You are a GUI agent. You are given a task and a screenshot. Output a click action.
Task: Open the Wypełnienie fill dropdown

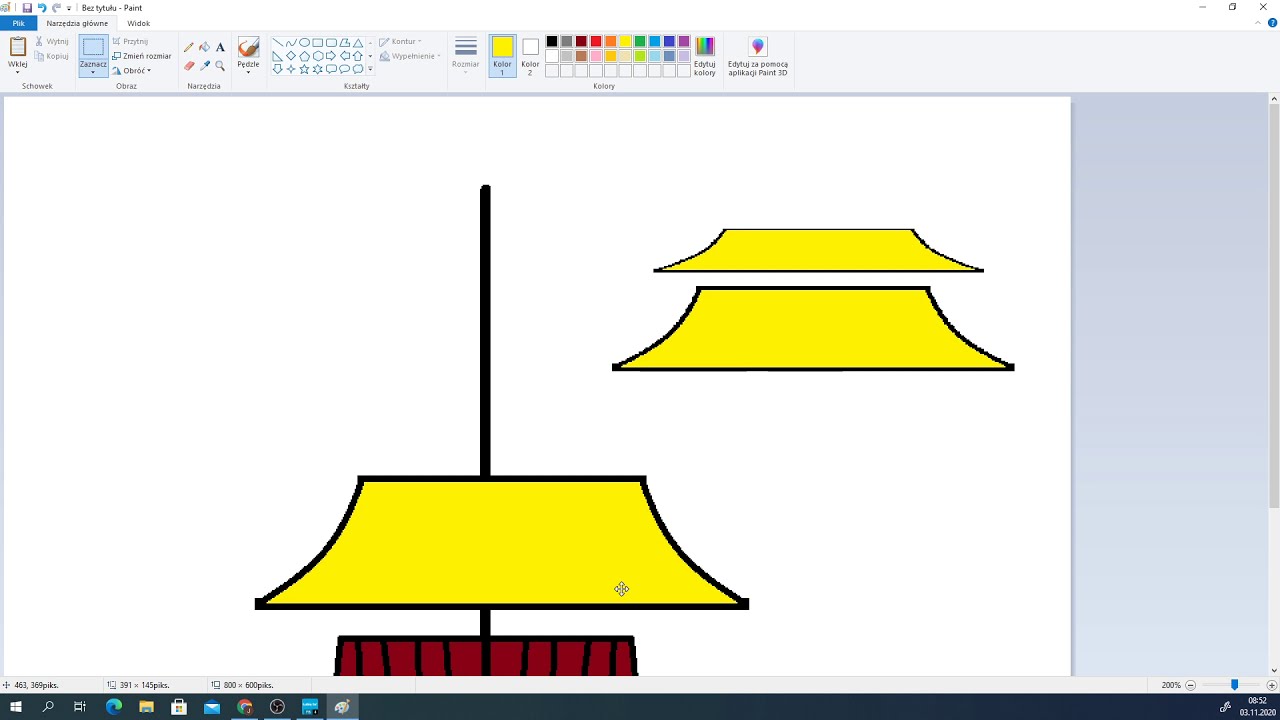(409, 56)
